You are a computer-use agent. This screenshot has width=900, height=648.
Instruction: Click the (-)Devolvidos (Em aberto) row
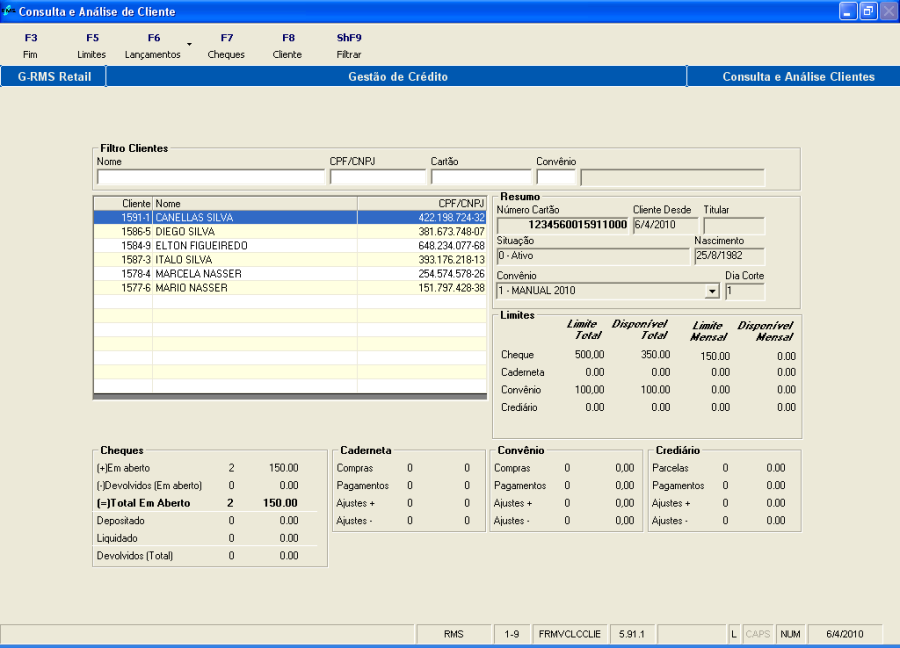[x=197, y=486]
